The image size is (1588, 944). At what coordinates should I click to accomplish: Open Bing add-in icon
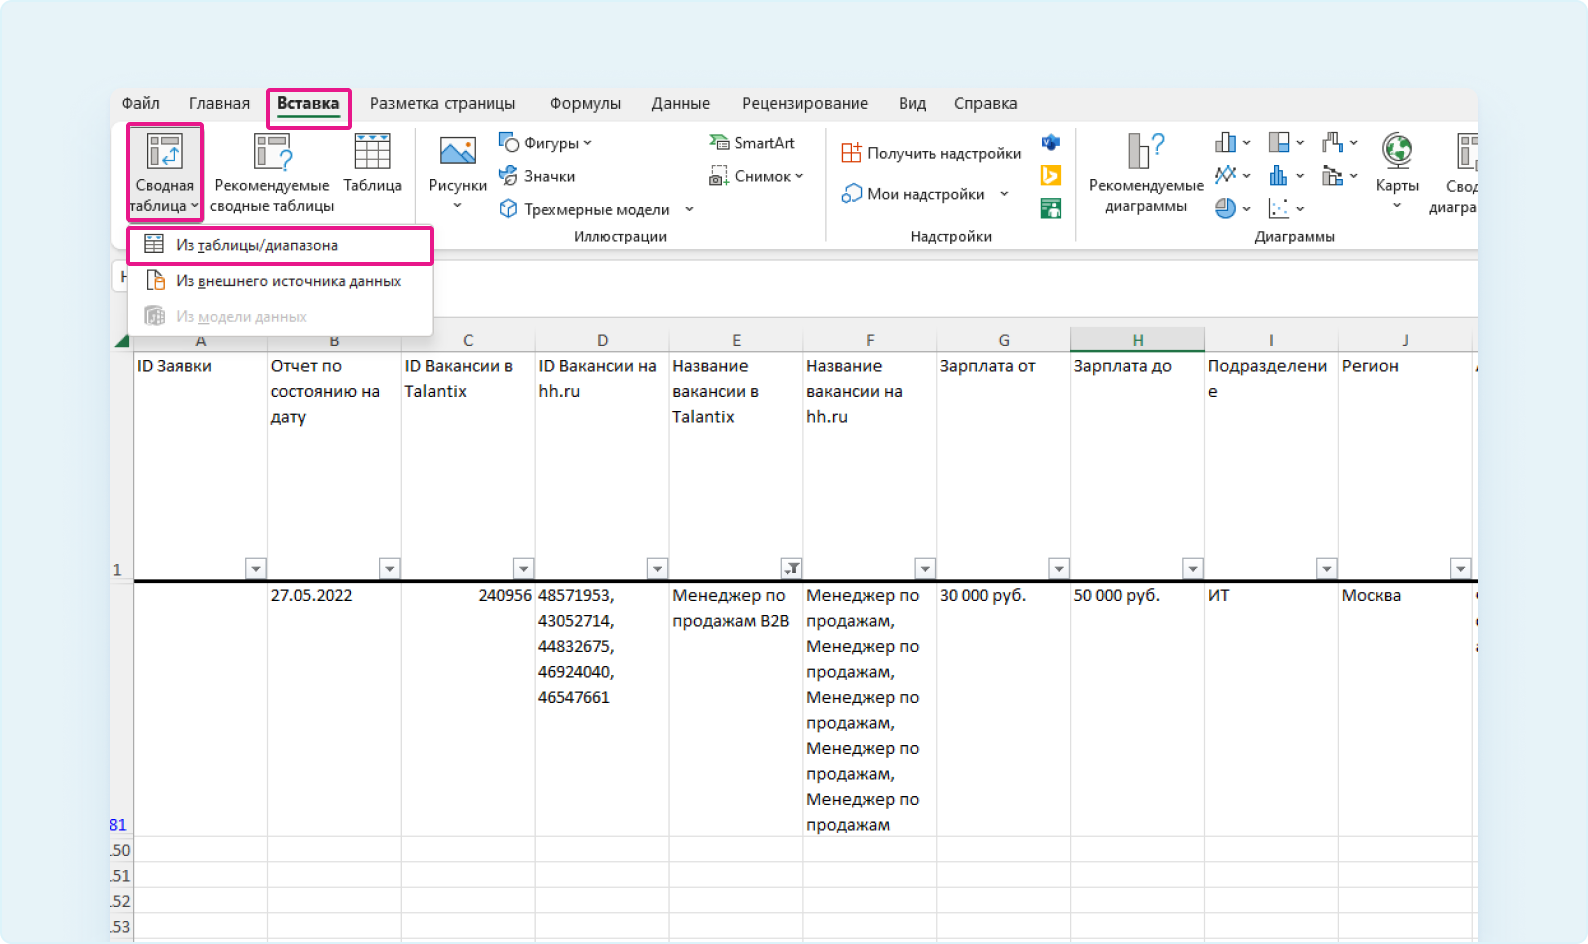click(x=1050, y=176)
